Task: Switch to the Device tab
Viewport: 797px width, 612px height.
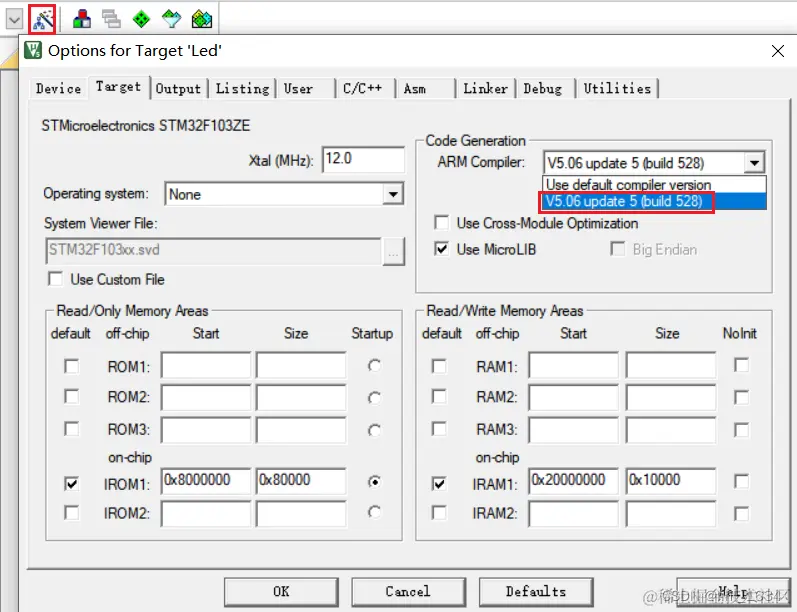Action: point(58,88)
